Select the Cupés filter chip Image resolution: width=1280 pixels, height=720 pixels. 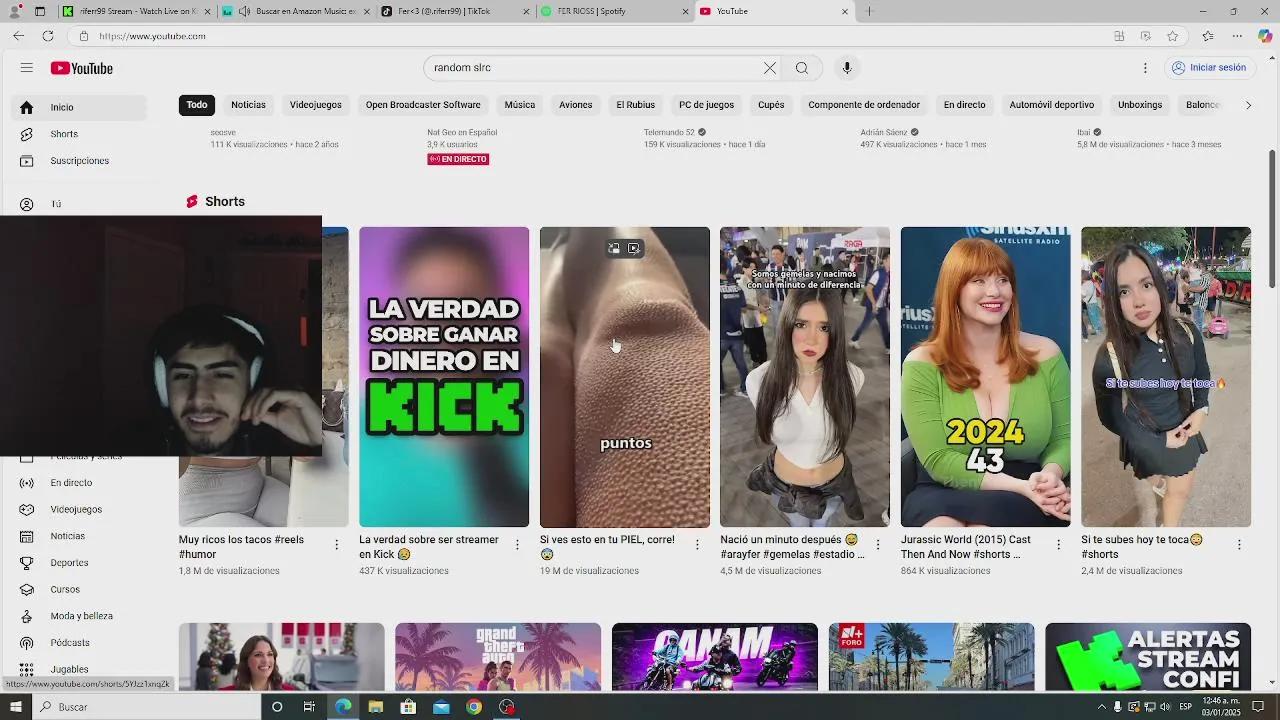pos(771,105)
